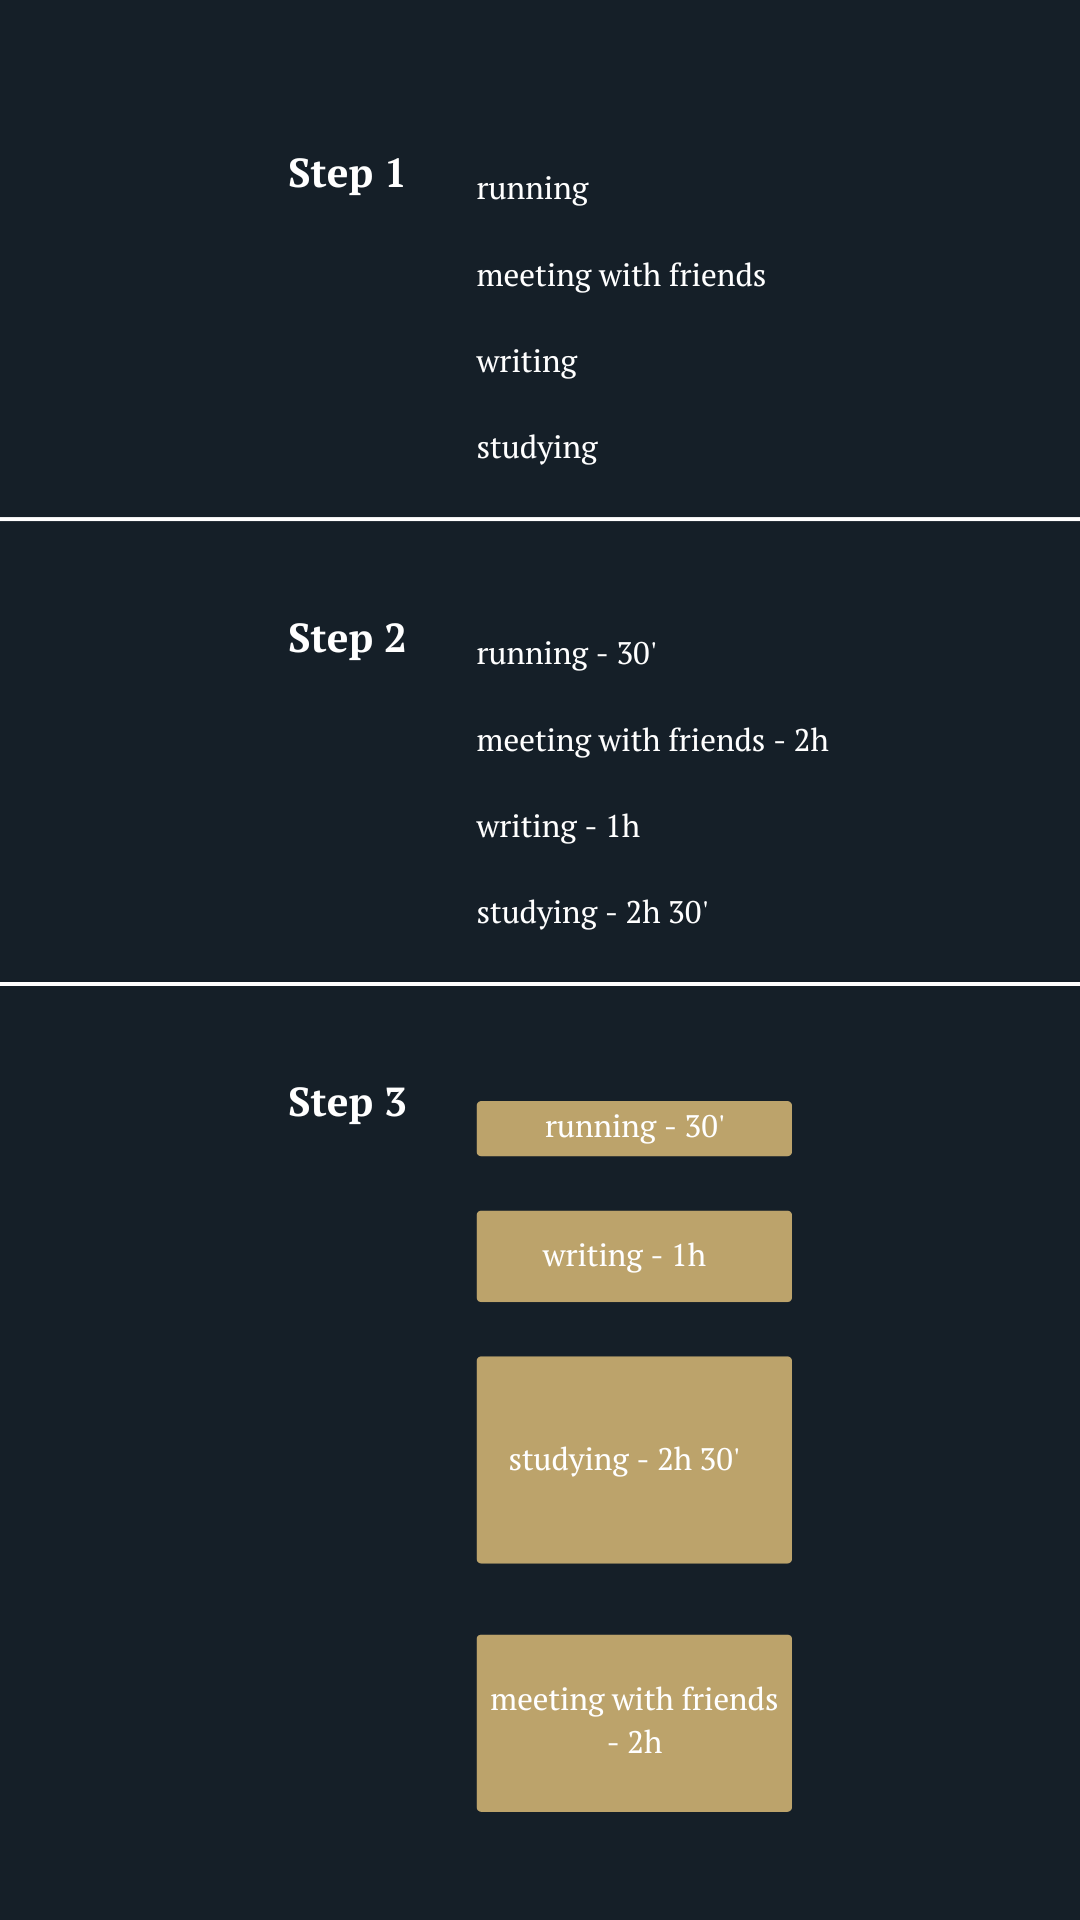The width and height of the screenshot is (1080, 1920).
Task: Click the divider between Step 1 and Step 2
Action: click(540, 519)
